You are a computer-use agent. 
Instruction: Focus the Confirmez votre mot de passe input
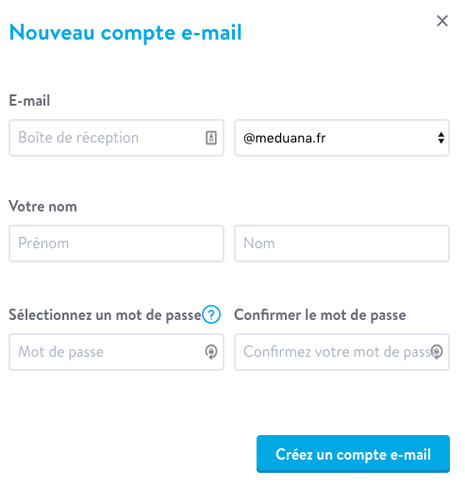click(342, 352)
